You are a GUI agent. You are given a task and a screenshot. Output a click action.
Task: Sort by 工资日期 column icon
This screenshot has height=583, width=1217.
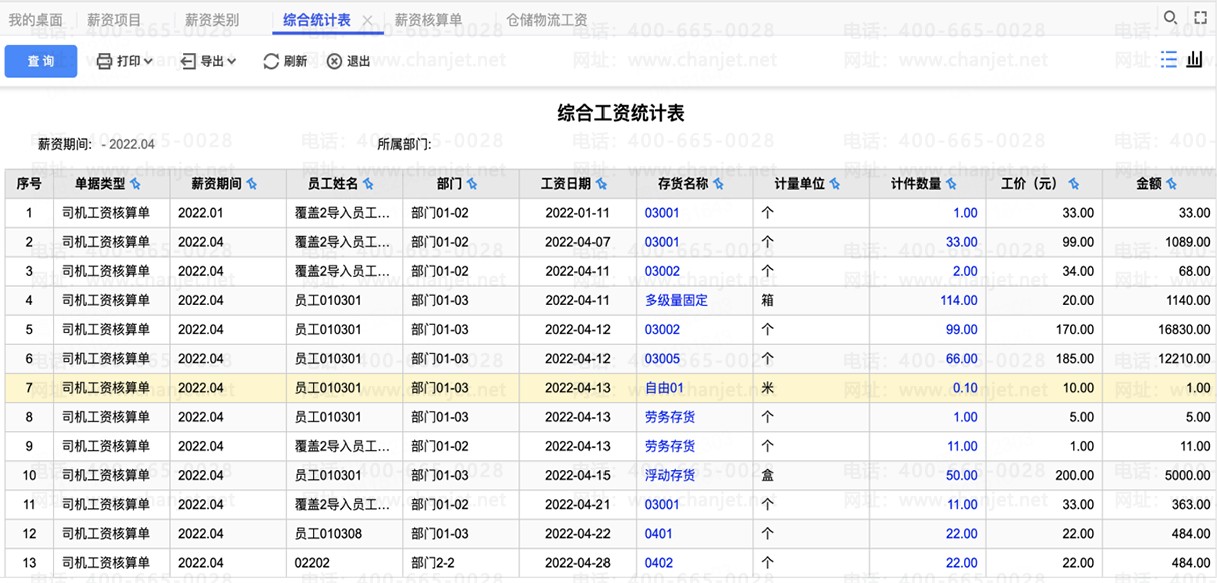(601, 185)
